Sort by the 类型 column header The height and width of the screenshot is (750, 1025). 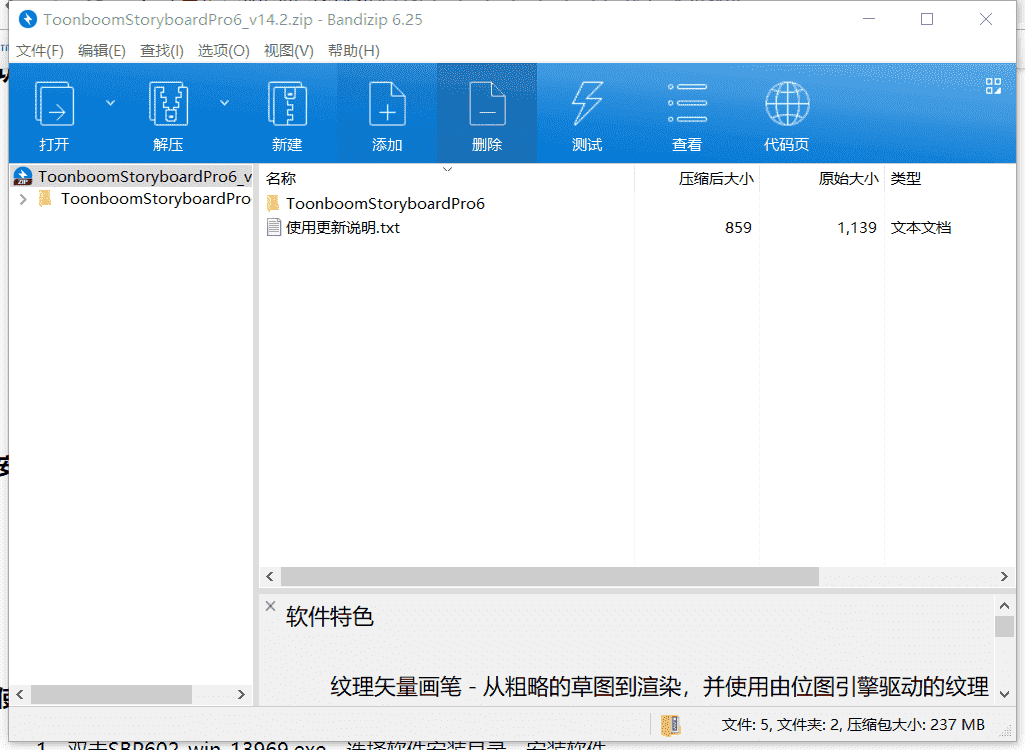point(905,179)
